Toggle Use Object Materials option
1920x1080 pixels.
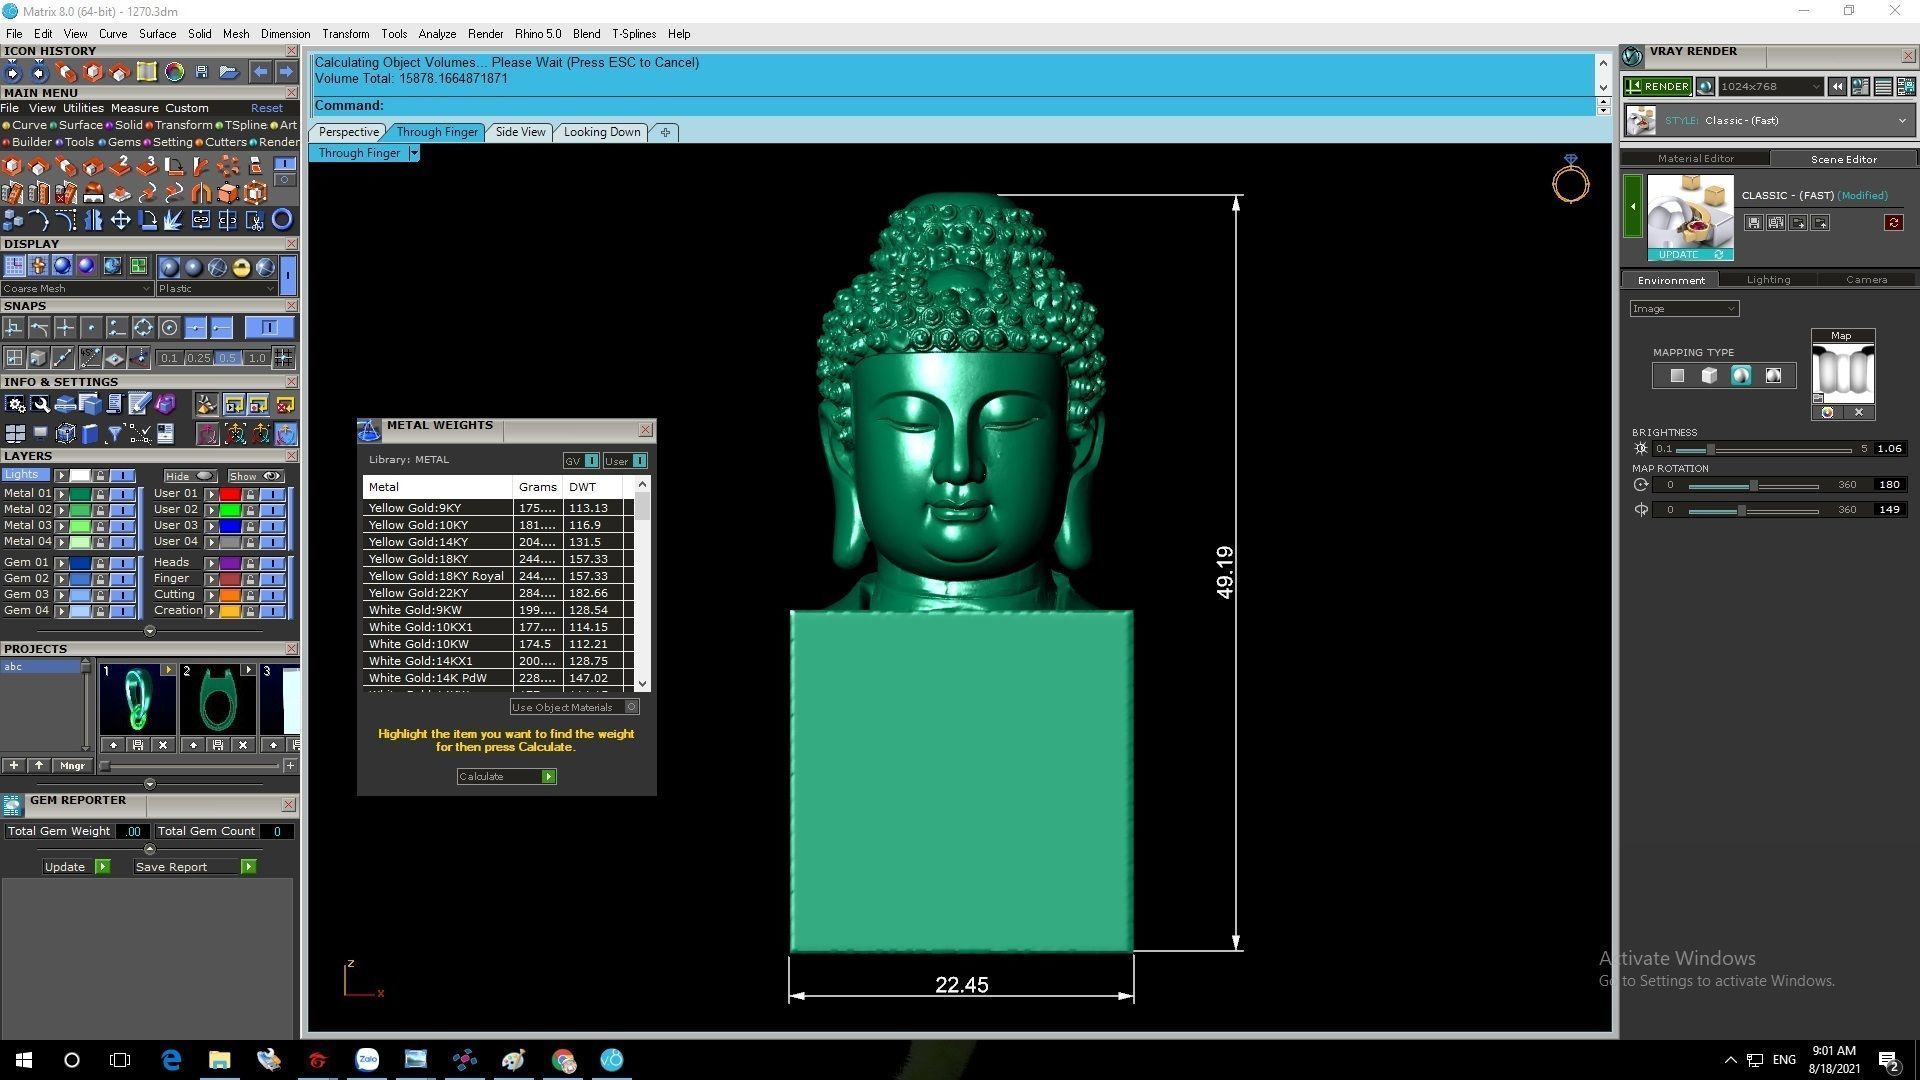631,707
